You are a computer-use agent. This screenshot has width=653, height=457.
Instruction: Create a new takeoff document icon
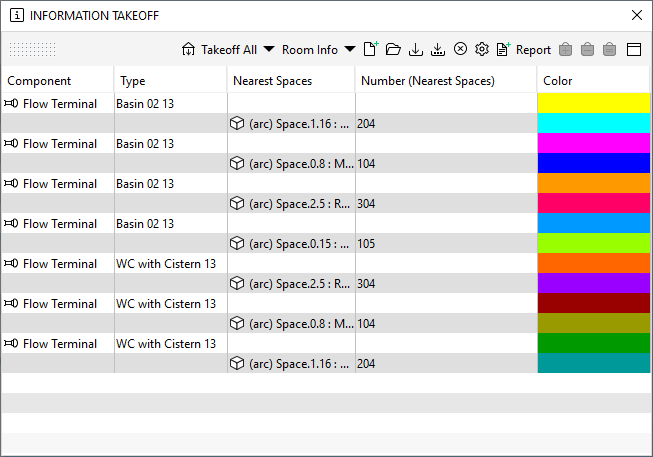point(371,49)
